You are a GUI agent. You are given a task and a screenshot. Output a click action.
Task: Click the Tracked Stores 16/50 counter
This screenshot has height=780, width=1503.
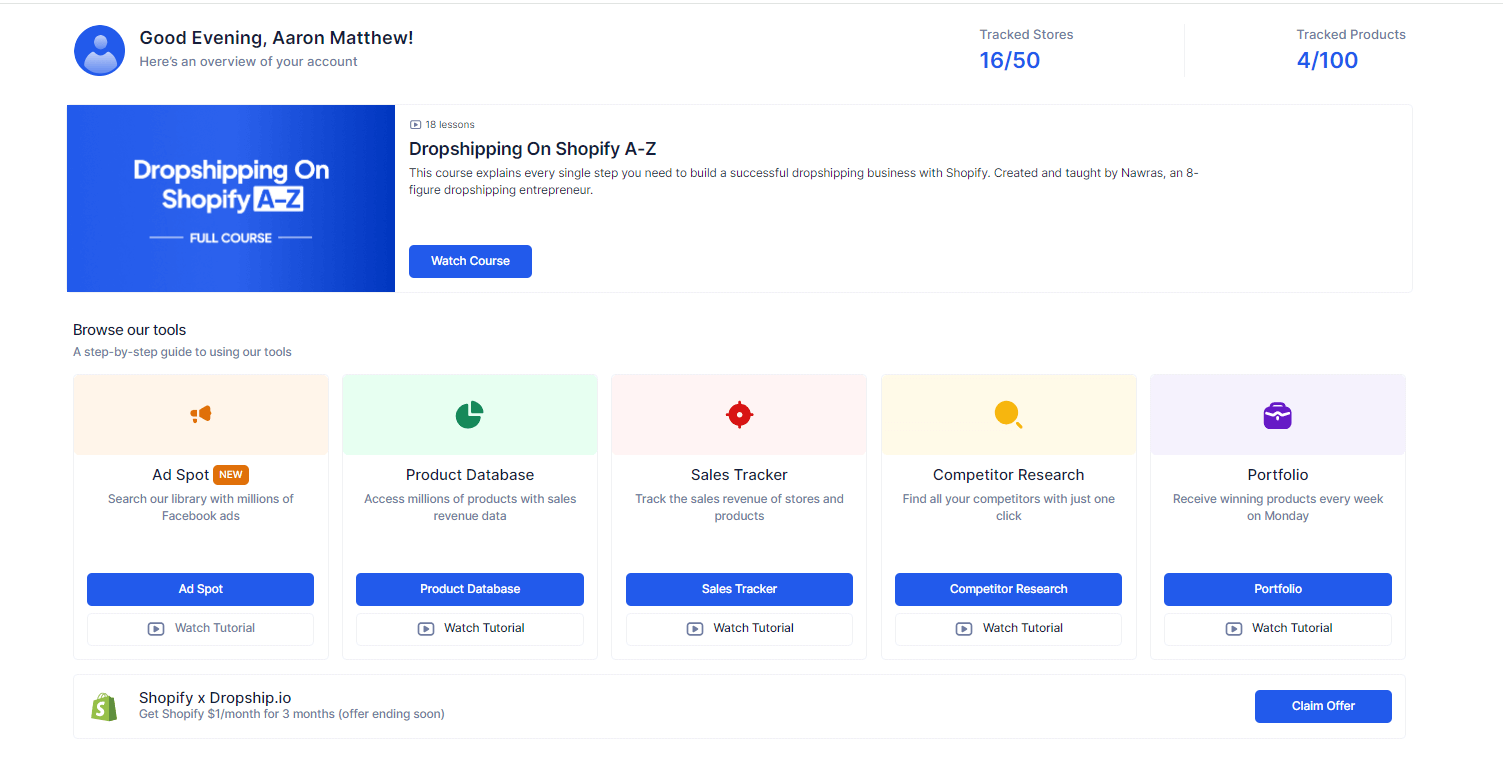tap(1010, 60)
